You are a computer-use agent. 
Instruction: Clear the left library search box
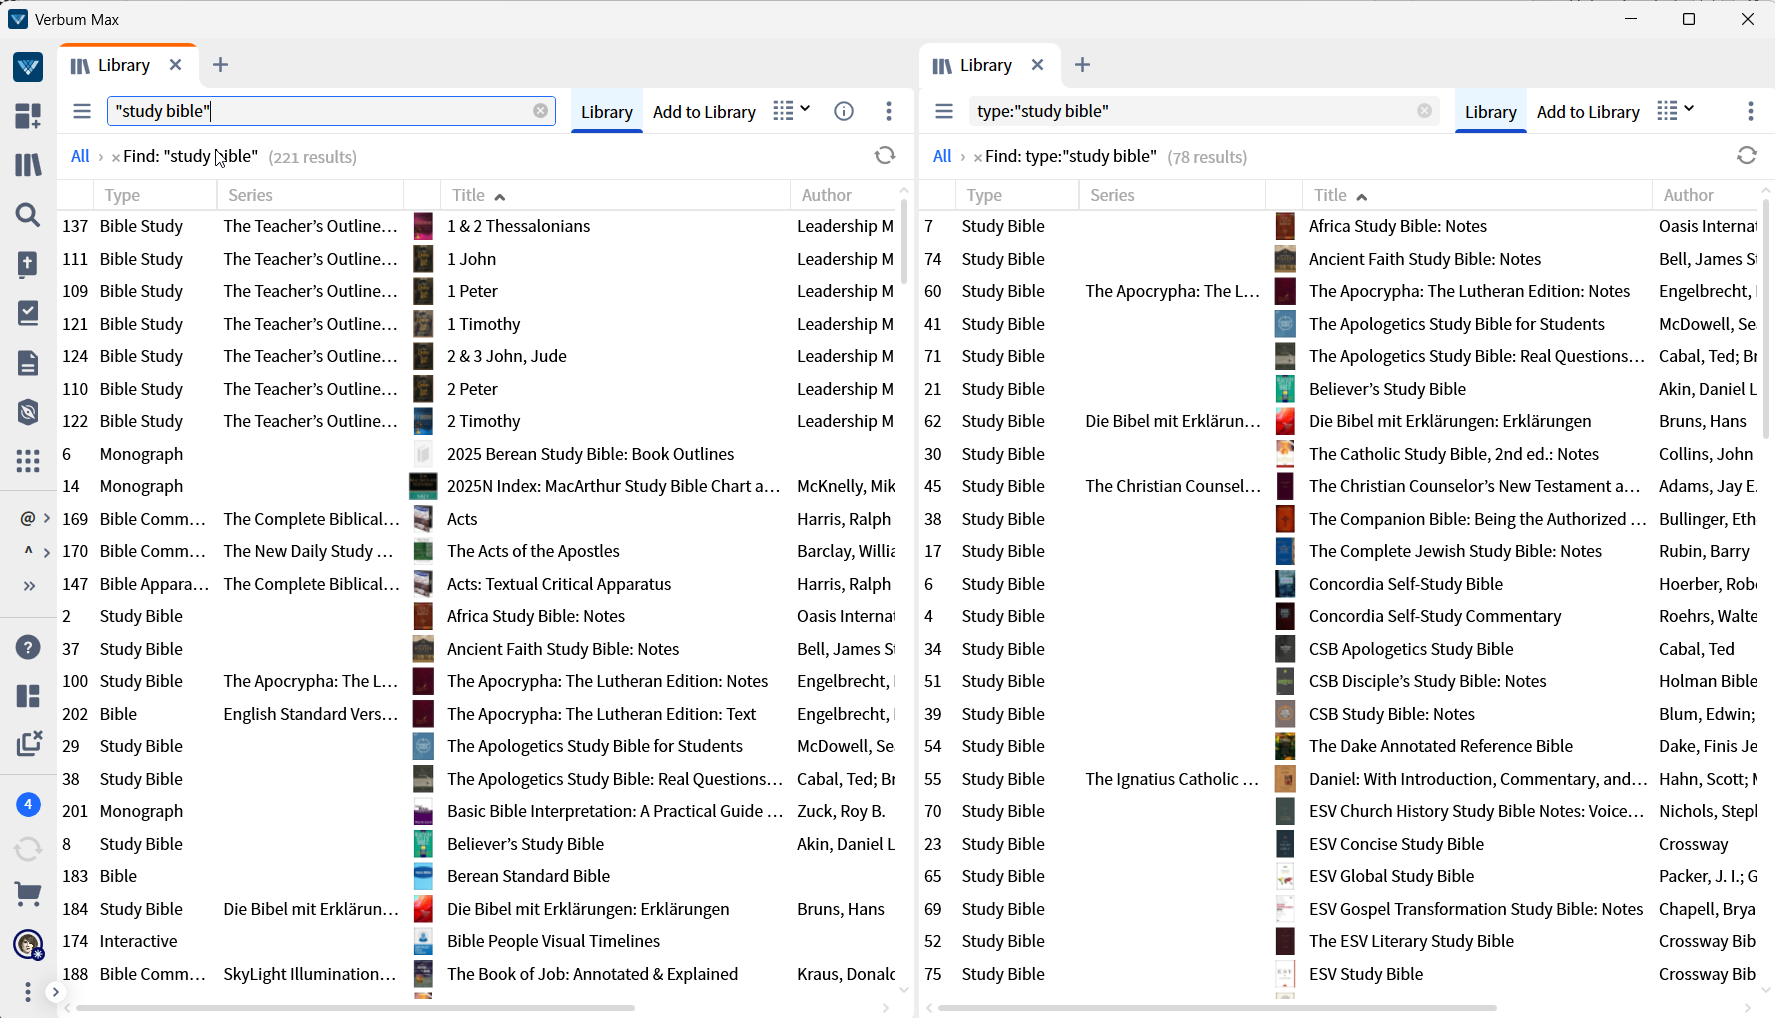tap(541, 111)
